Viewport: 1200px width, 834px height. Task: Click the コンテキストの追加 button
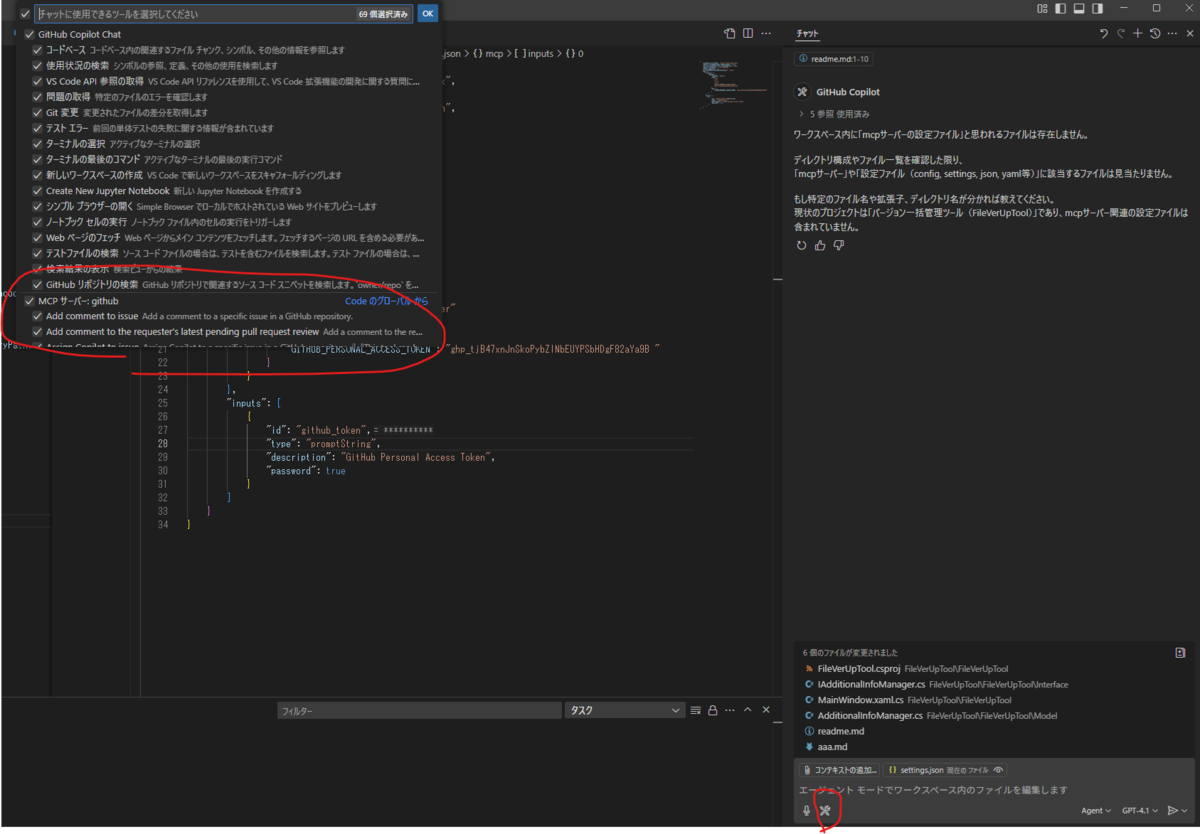click(x=839, y=770)
